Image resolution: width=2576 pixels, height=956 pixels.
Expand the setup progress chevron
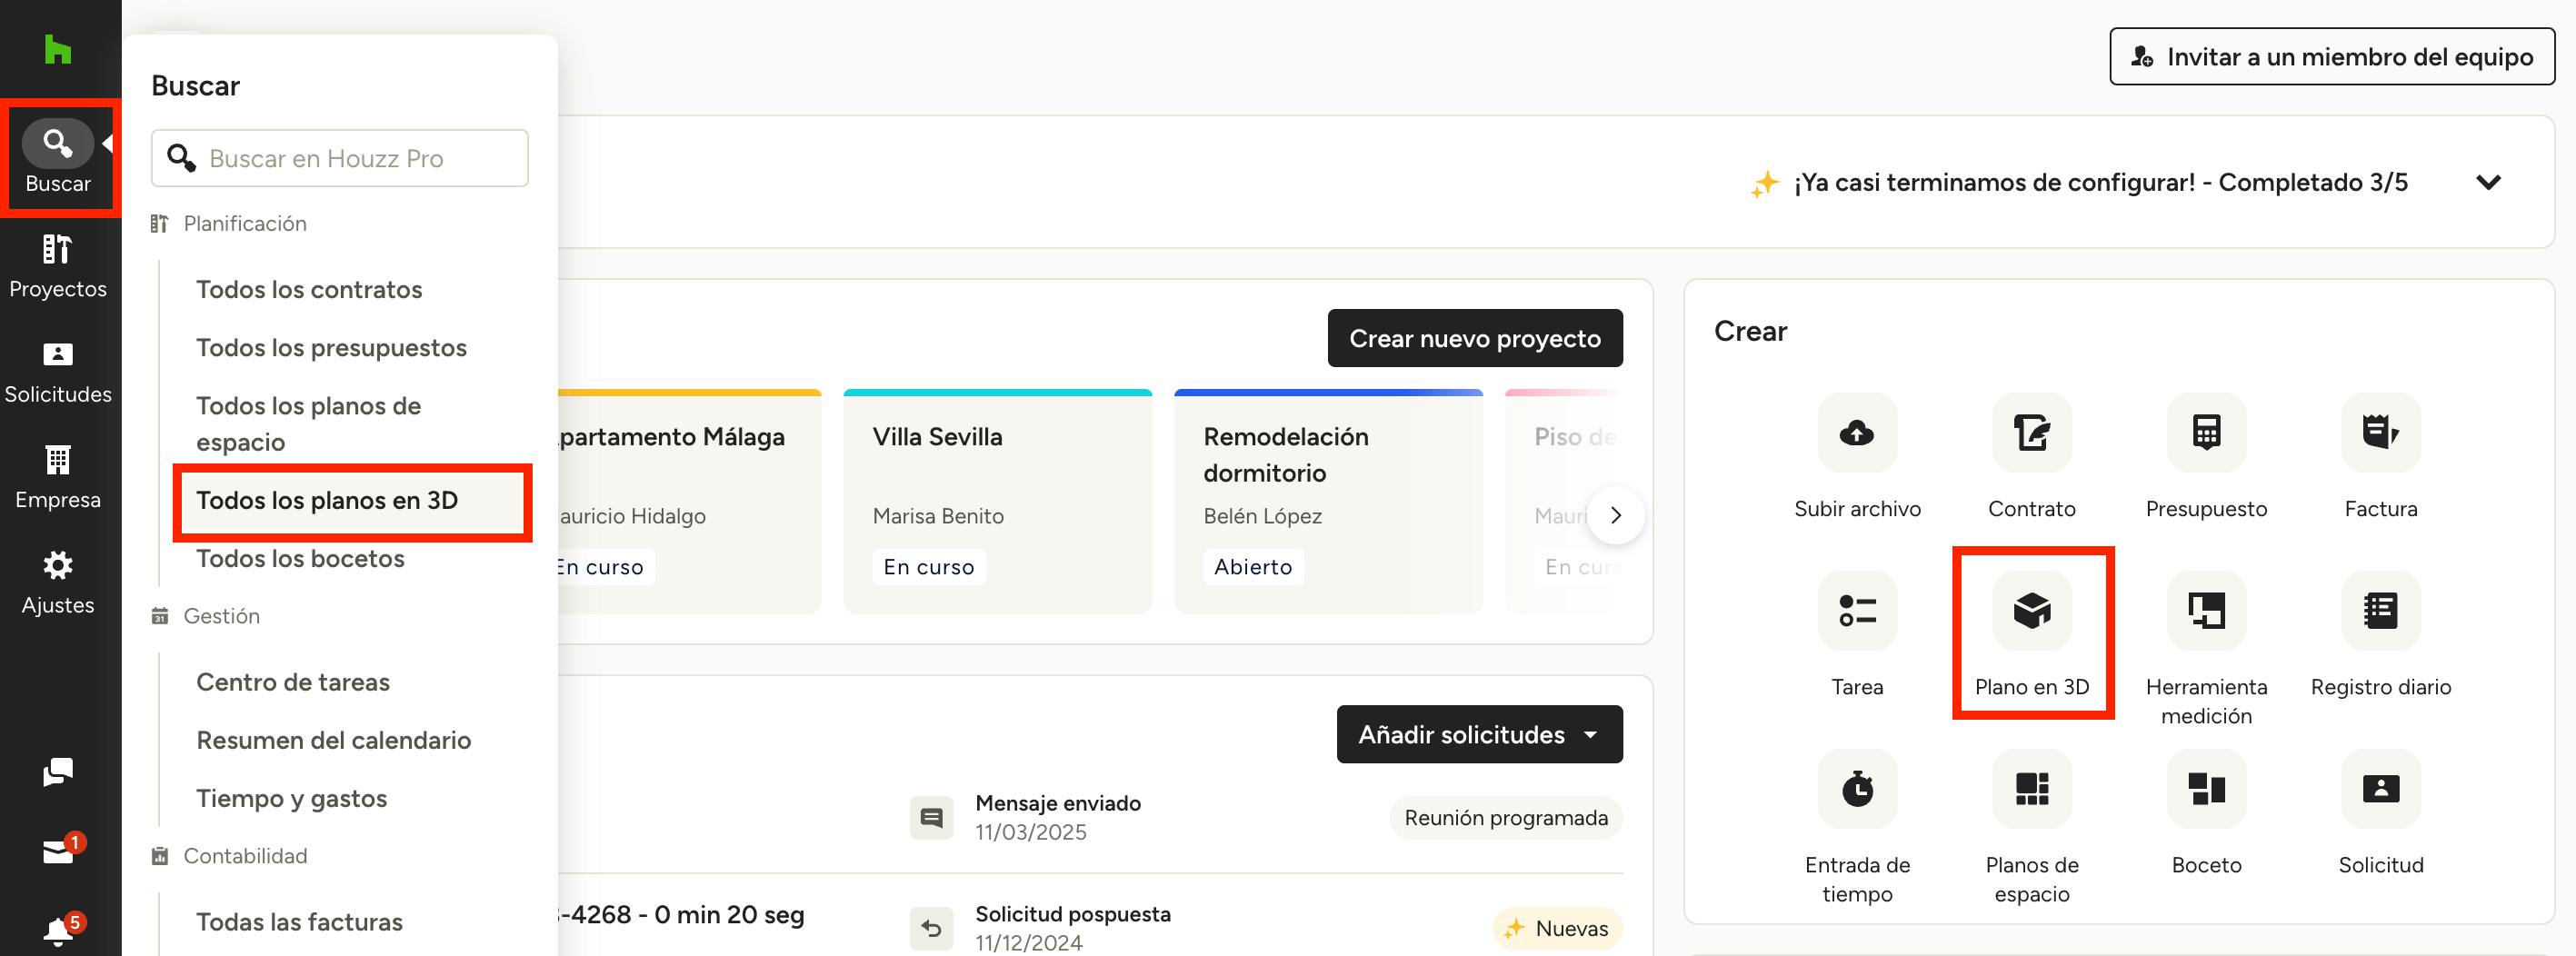tap(2487, 183)
